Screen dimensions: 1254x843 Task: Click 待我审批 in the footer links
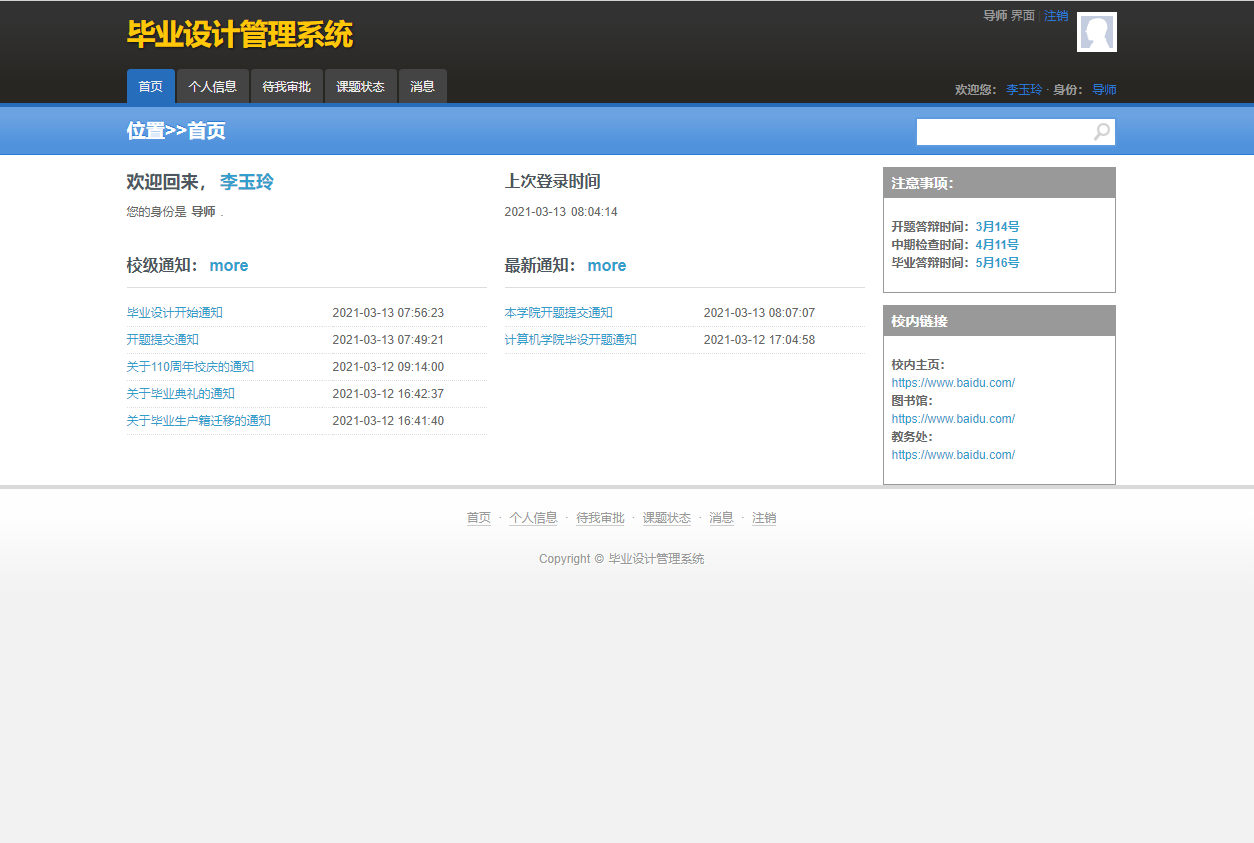tap(600, 518)
